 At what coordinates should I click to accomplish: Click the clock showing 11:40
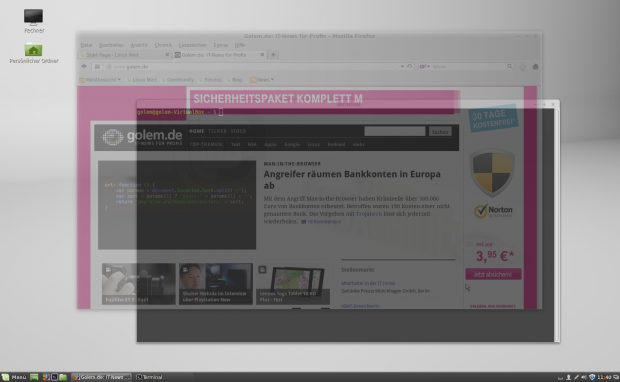[604, 377]
